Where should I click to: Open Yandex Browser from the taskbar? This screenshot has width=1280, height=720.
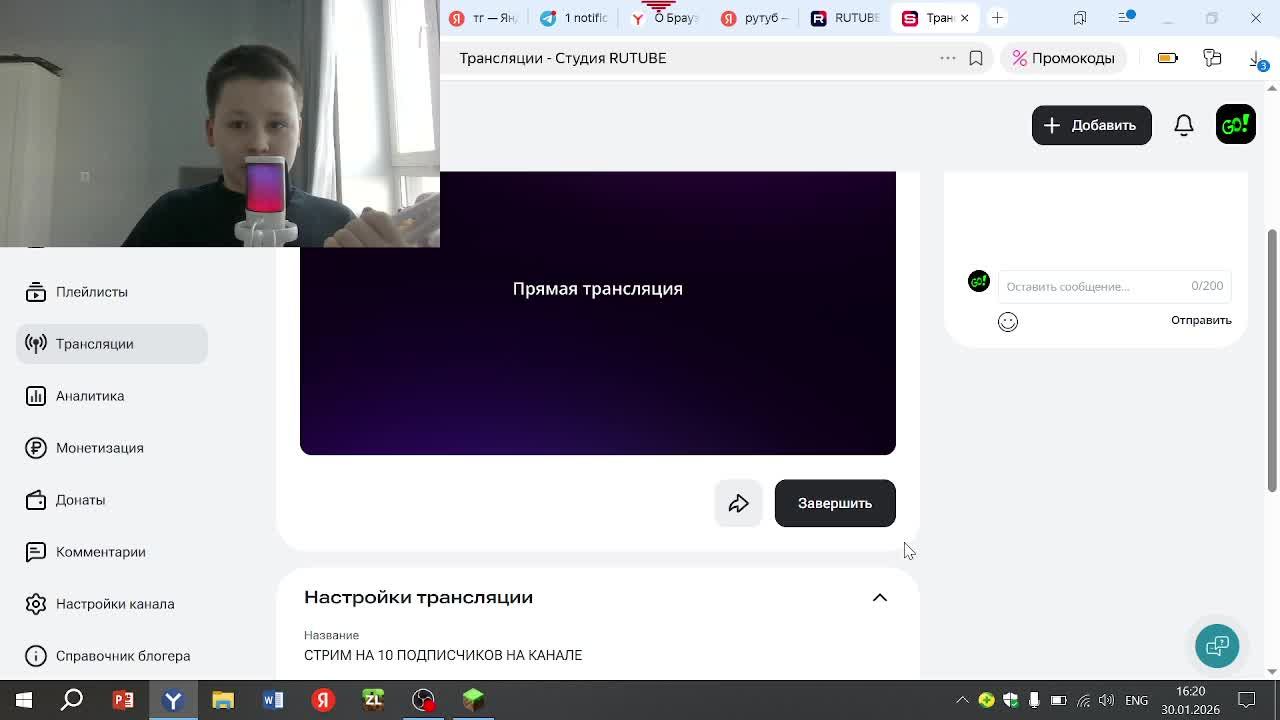[x=173, y=700]
